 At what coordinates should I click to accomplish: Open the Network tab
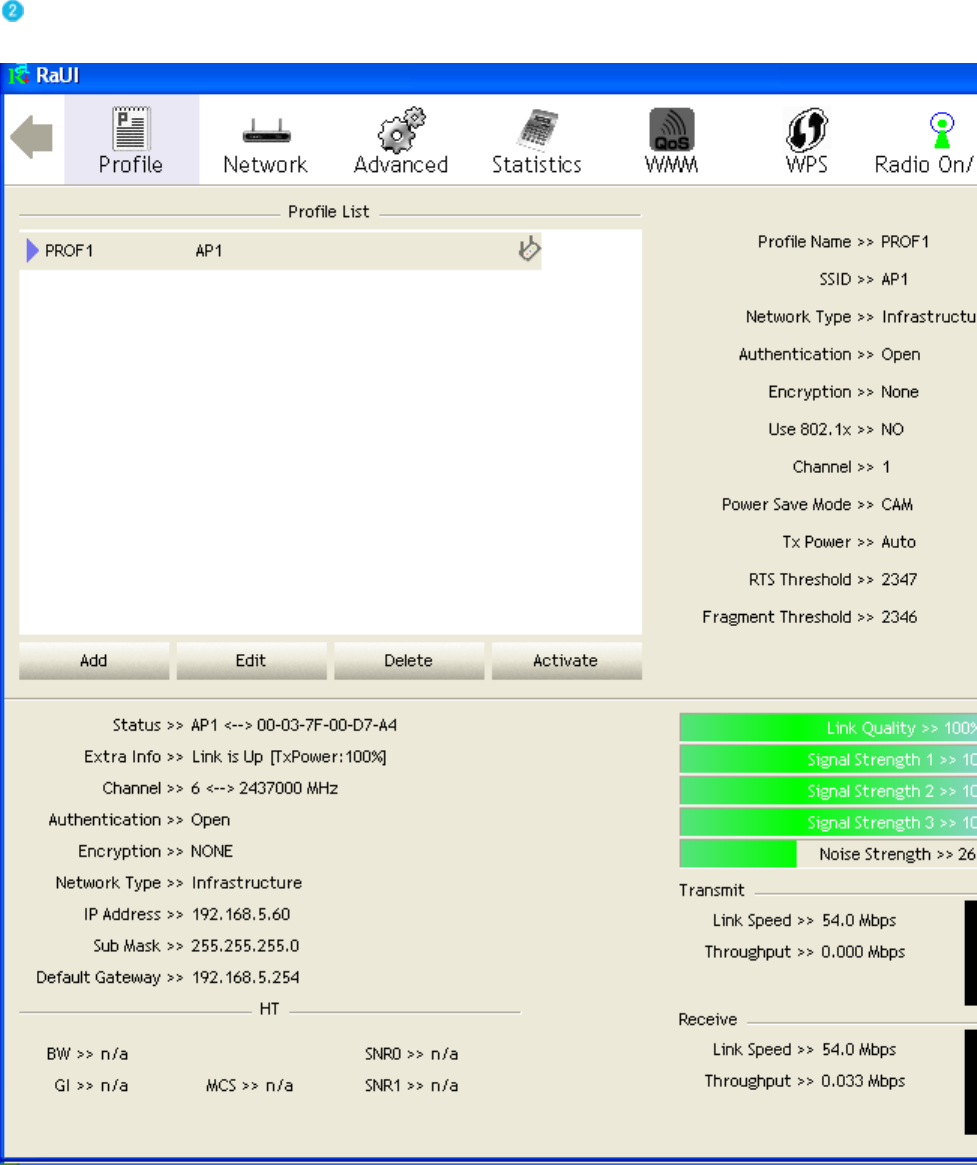tap(265, 140)
